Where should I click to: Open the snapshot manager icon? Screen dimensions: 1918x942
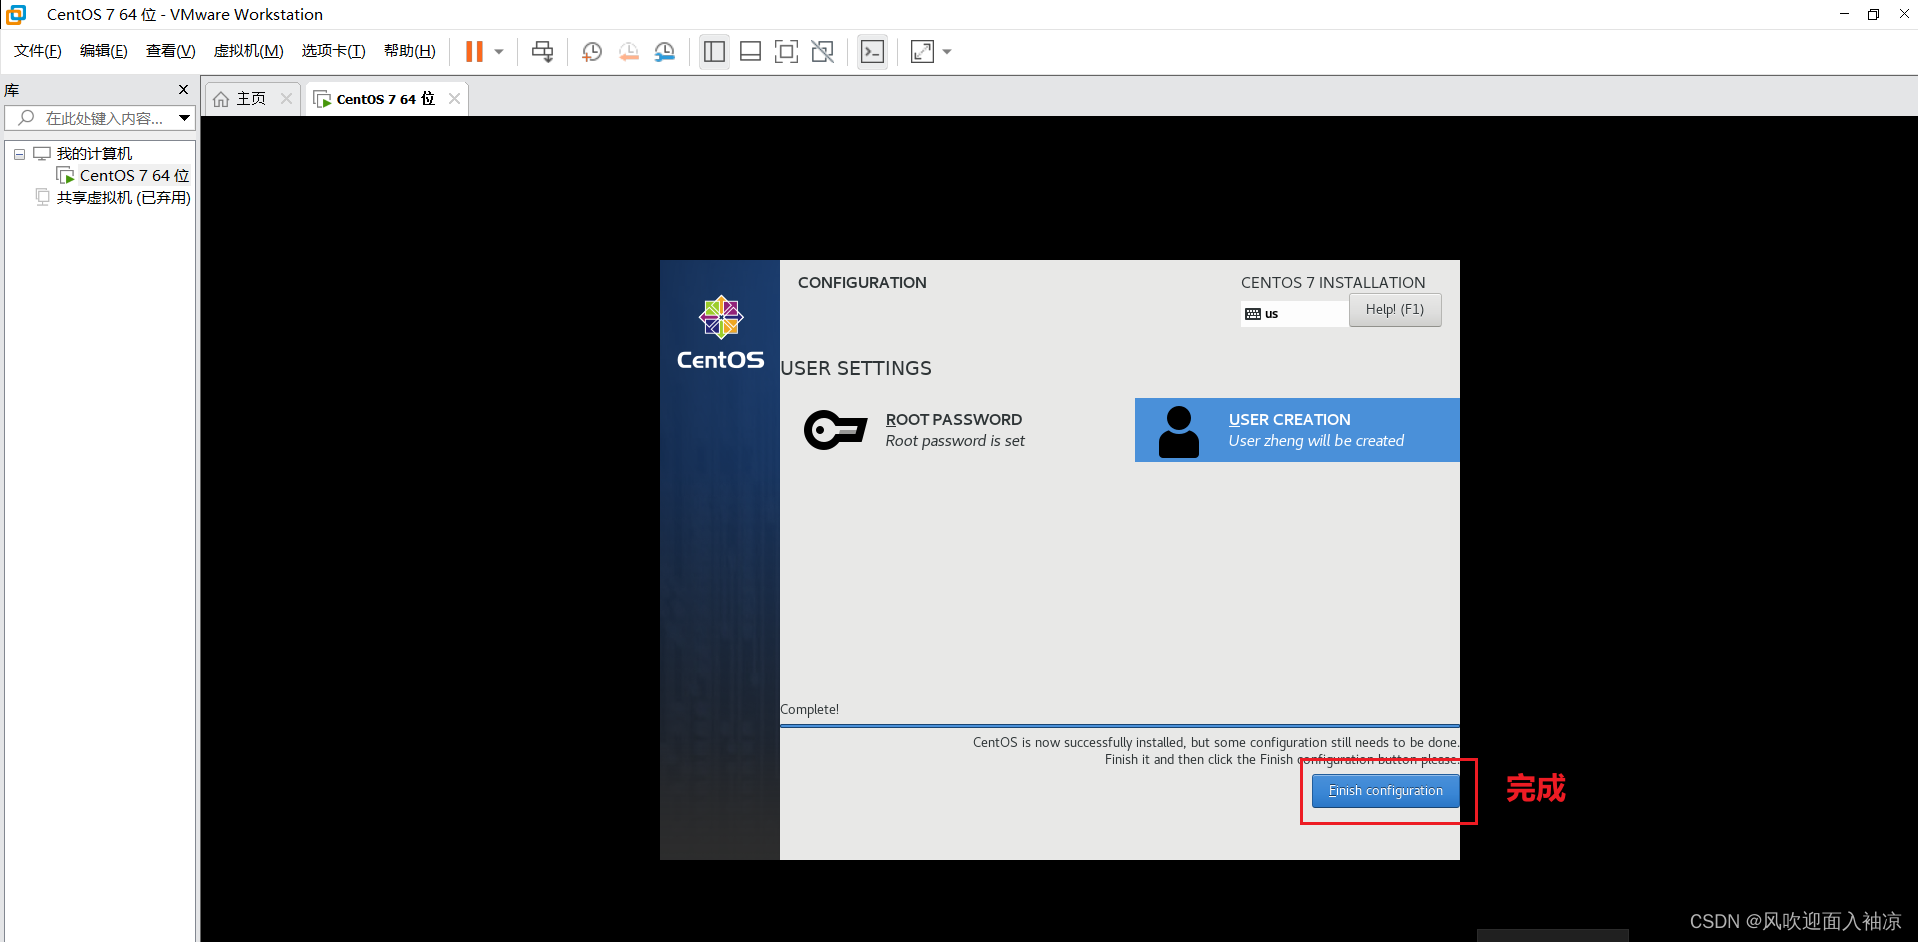pos(665,52)
